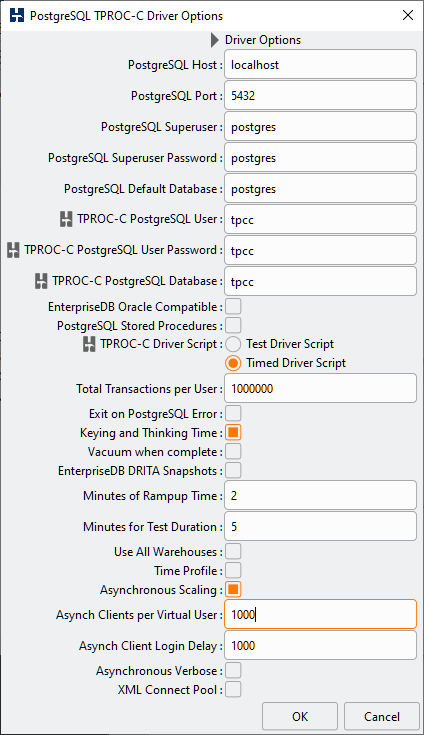Toggle off Asynchronous Scaling checkbox
The width and height of the screenshot is (424, 735).
click(x=233, y=589)
